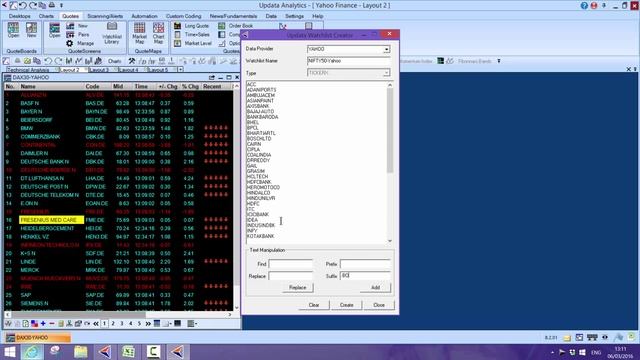Click the Suffix text field

pyautogui.click(x=365, y=276)
